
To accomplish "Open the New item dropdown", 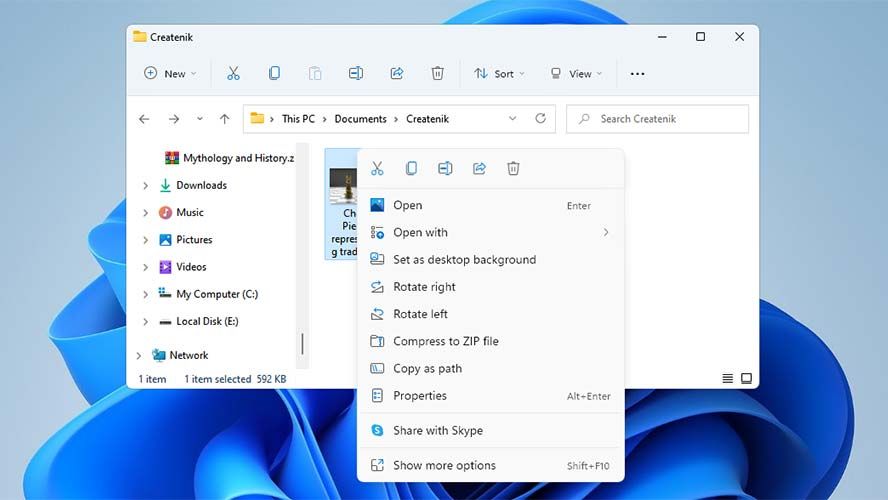I will point(169,74).
